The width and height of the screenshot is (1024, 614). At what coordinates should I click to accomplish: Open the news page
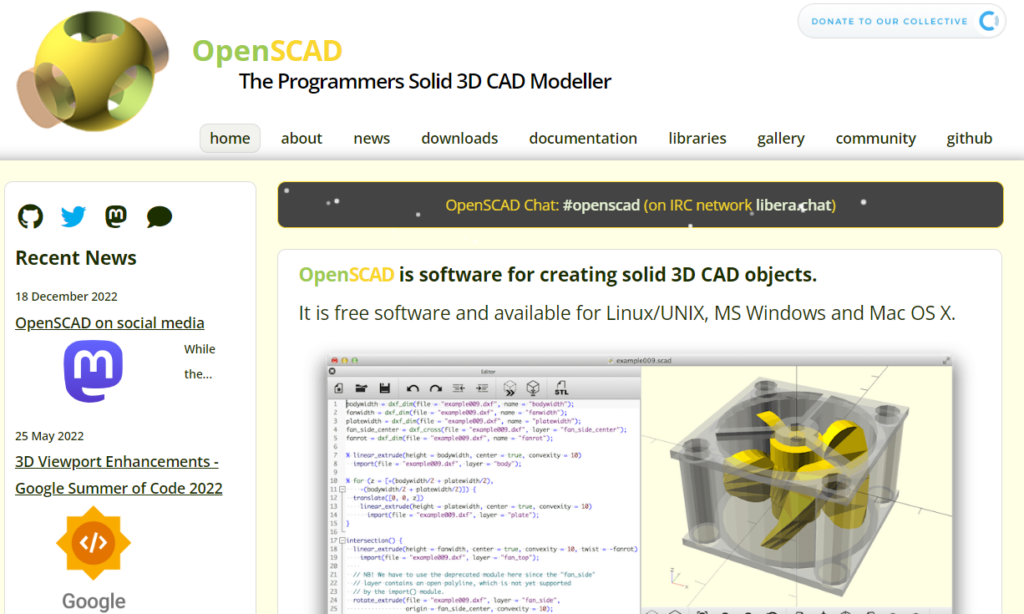click(372, 138)
